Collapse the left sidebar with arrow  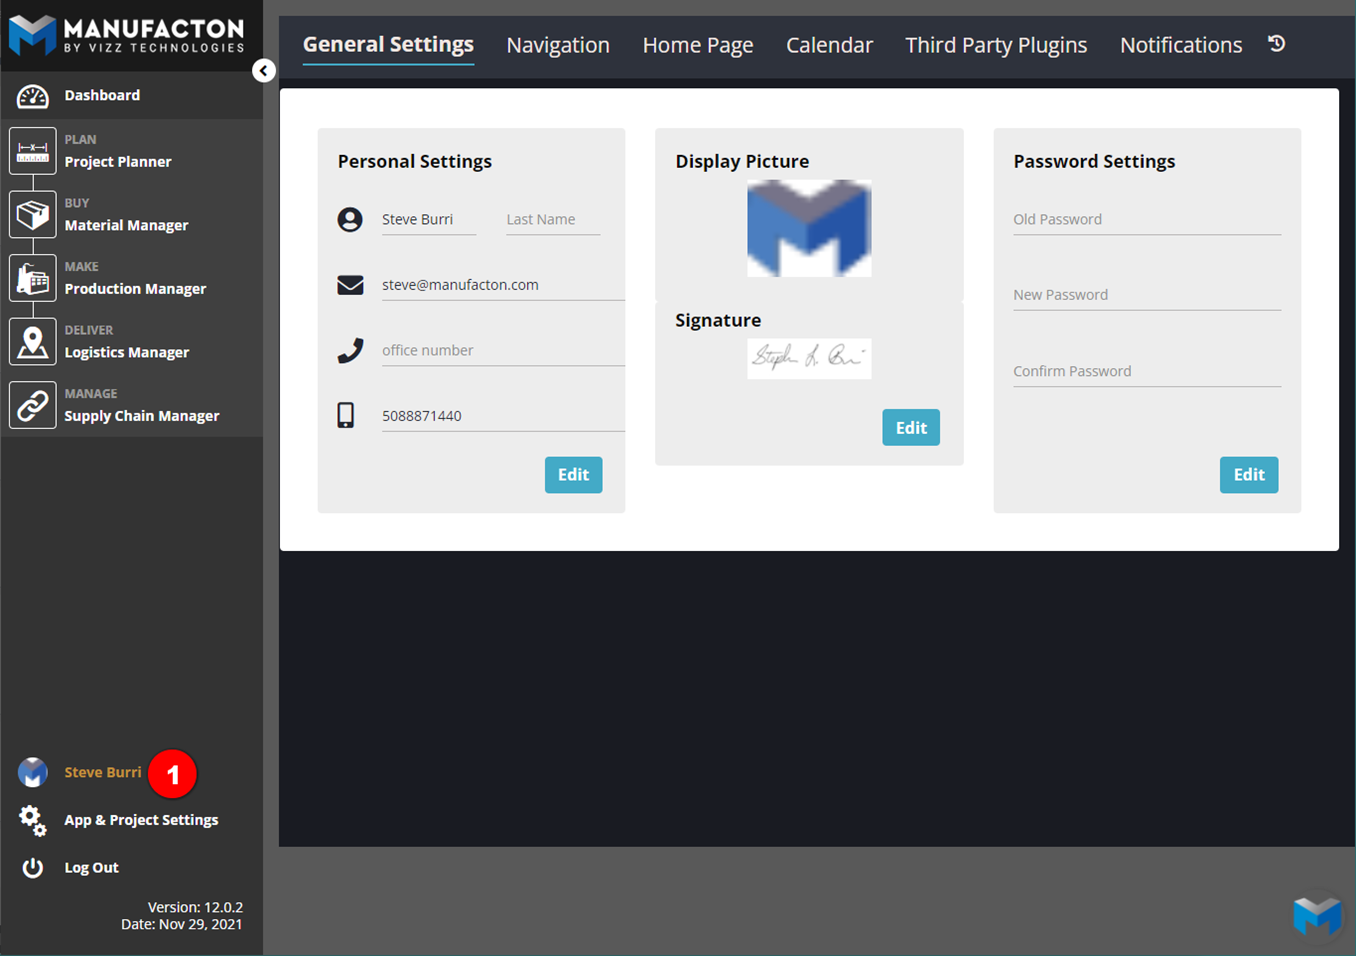tap(263, 71)
